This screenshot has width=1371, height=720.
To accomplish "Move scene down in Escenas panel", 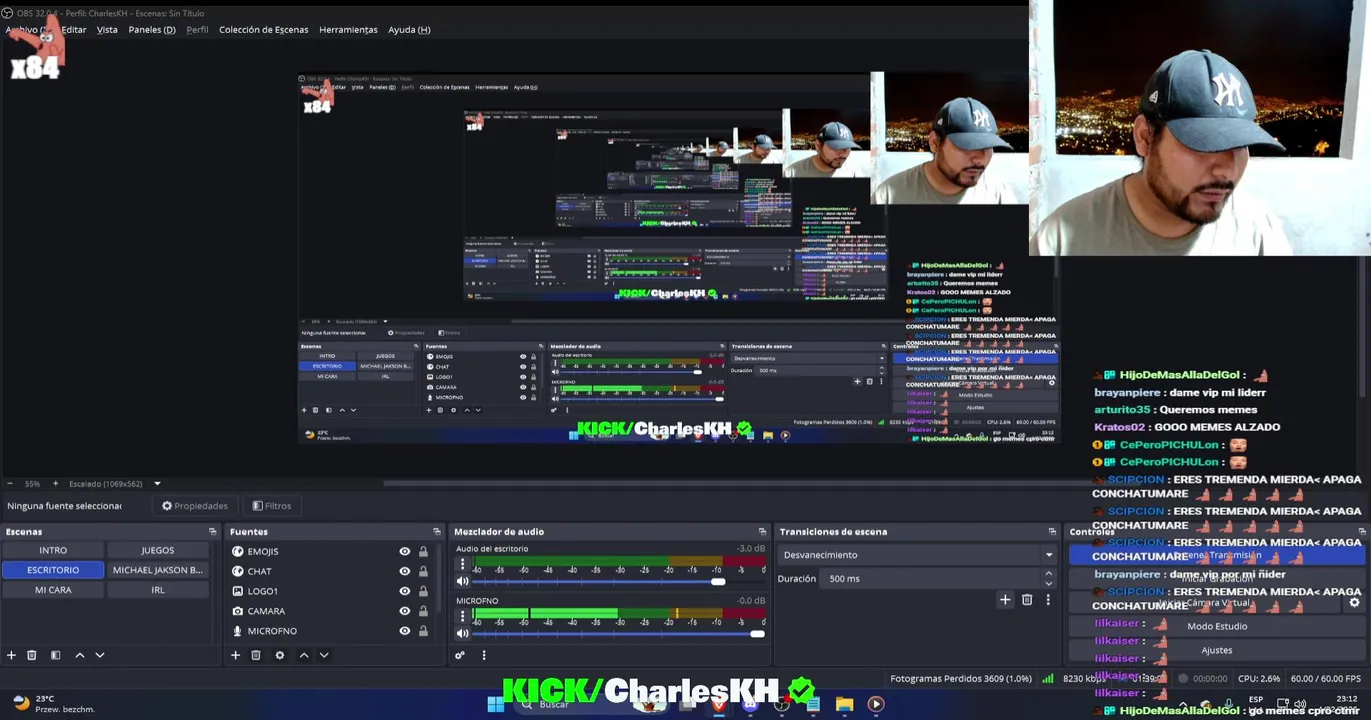I will point(100,655).
